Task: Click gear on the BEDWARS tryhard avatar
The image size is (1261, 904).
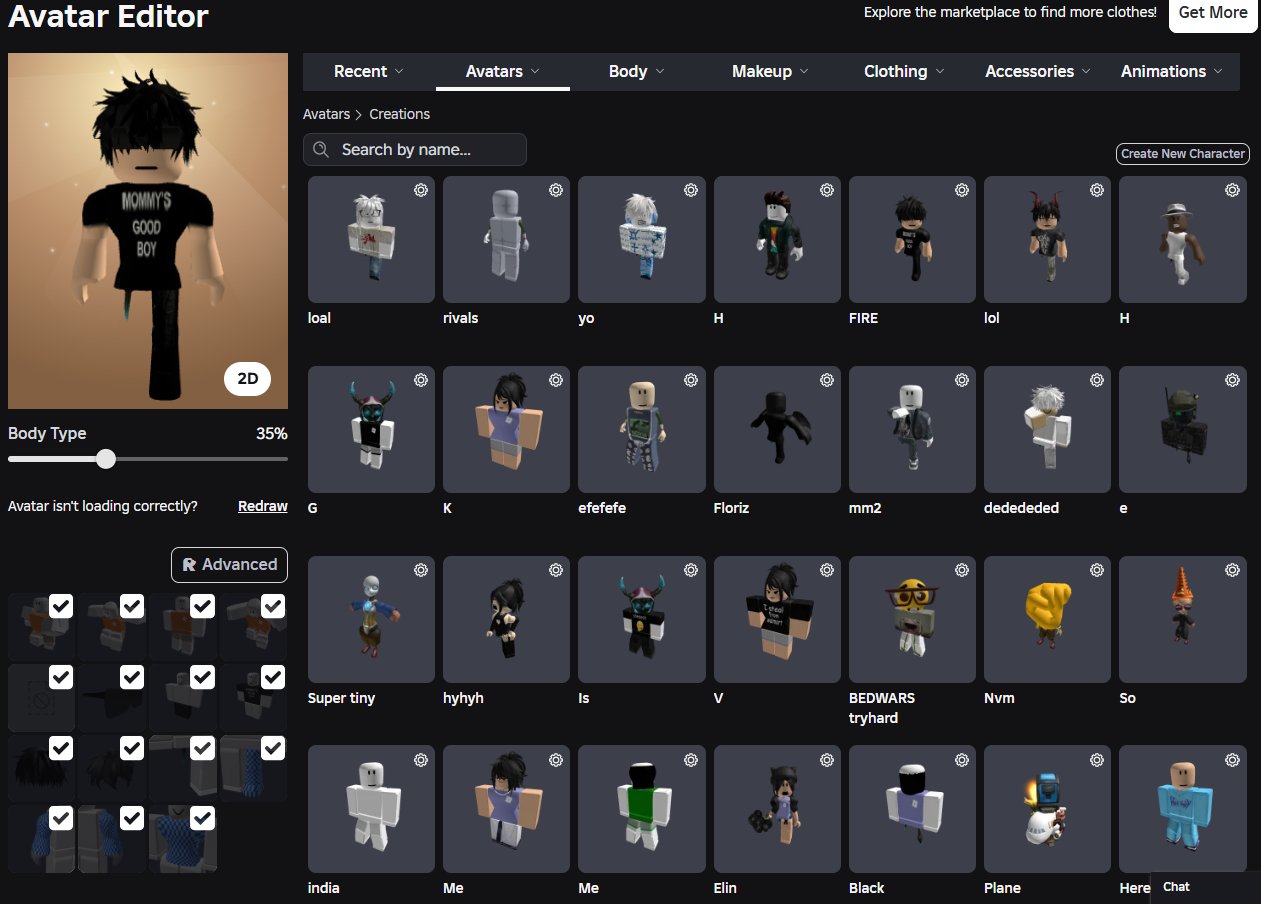Action: point(962,570)
